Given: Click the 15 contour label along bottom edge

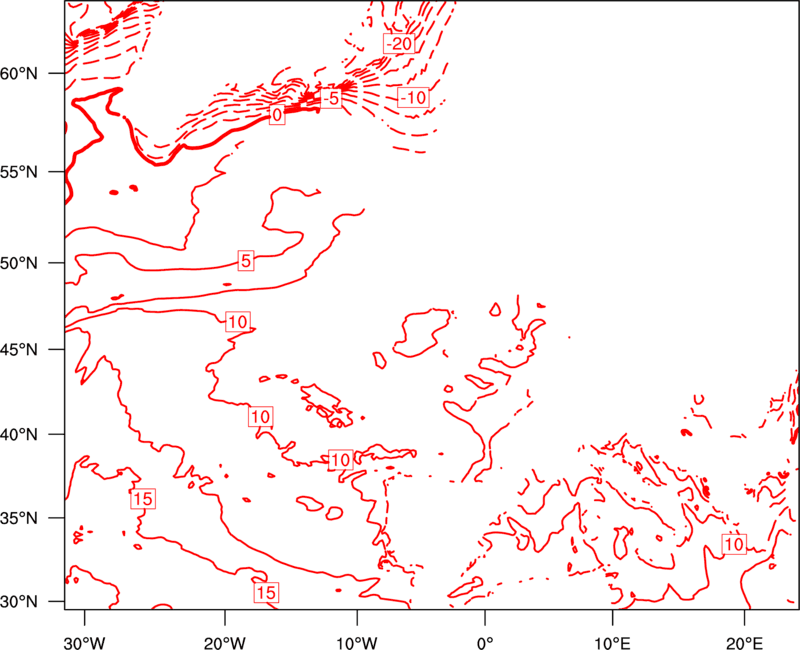Looking at the screenshot, I should click(x=266, y=592).
